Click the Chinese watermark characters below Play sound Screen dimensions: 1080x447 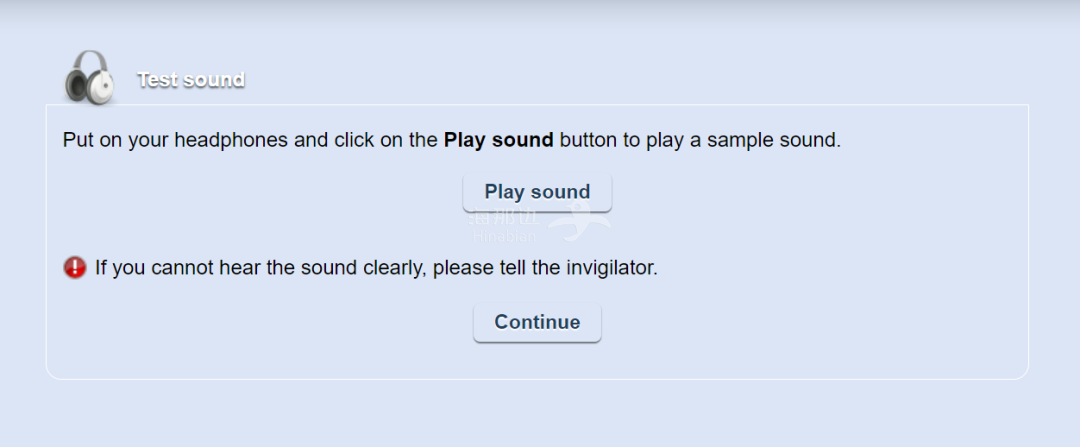[x=504, y=218]
